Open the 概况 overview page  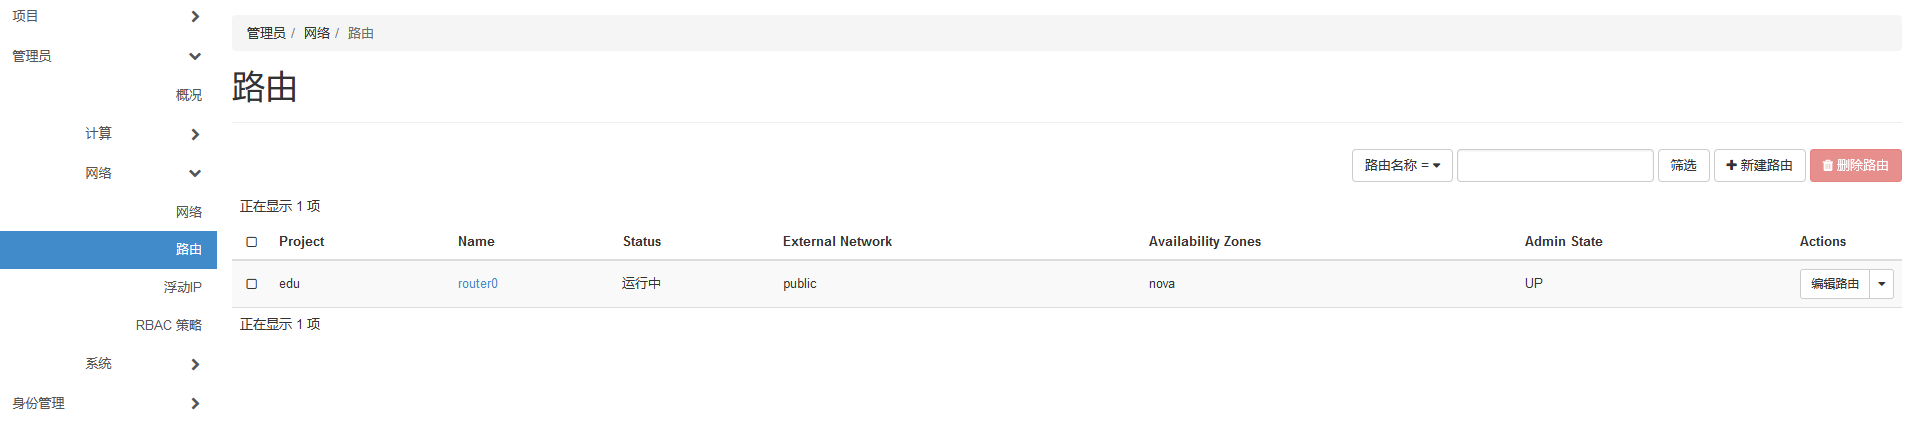pyautogui.click(x=189, y=95)
